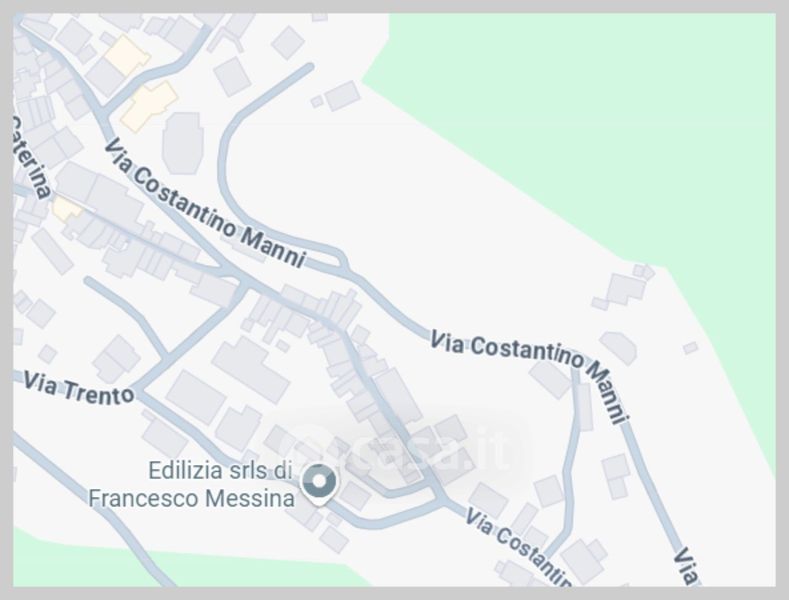
Task: Select the largest yellow highlighted building
Action: [x=149, y=106]
